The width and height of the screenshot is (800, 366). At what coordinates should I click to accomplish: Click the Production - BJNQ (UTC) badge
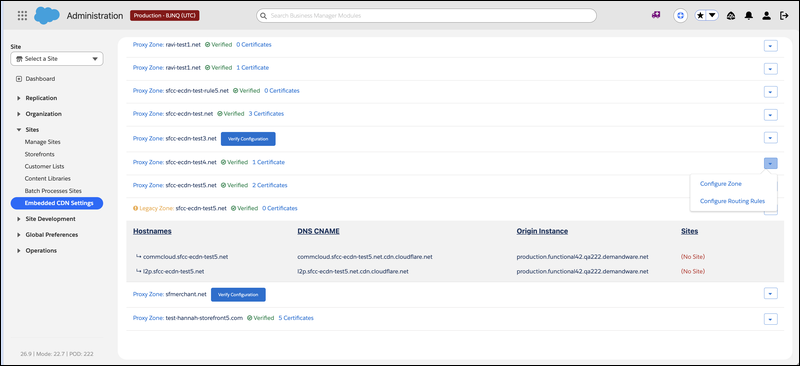(165, 16)
